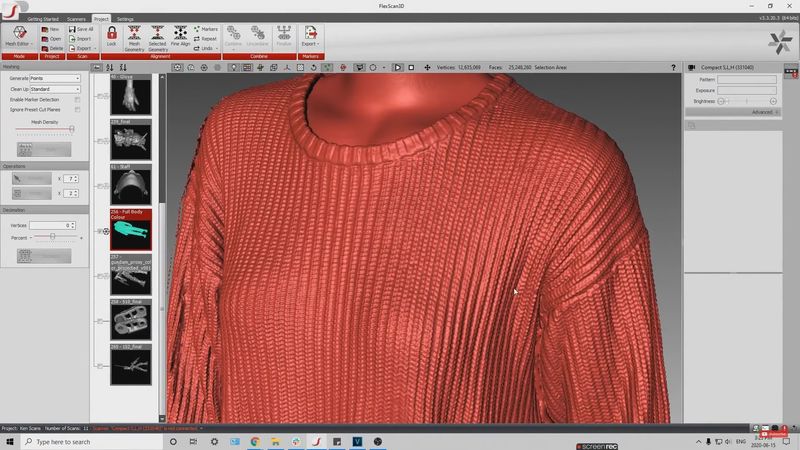Viewport: 800px width, 450px height.
Task: Toggle Ignore Preset Cut Planes checkbox
Action: click(x=78, y=109)
